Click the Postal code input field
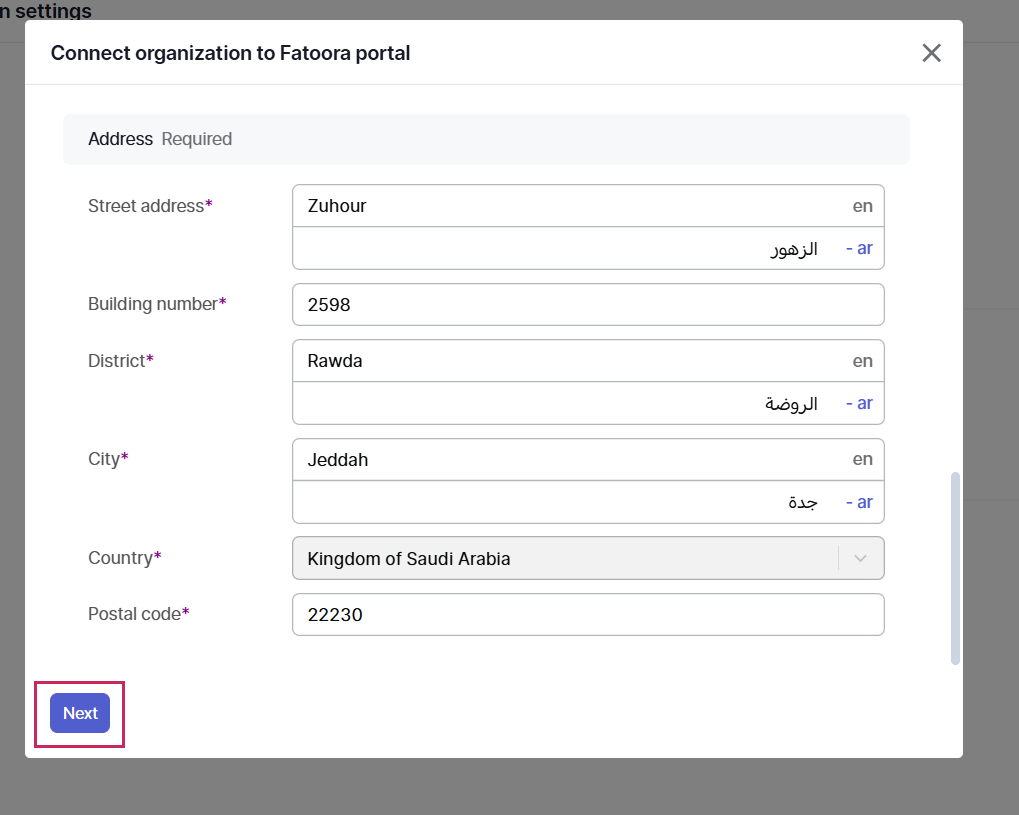The width and height of the screenshot is (1019, 815). coord(588,615)
